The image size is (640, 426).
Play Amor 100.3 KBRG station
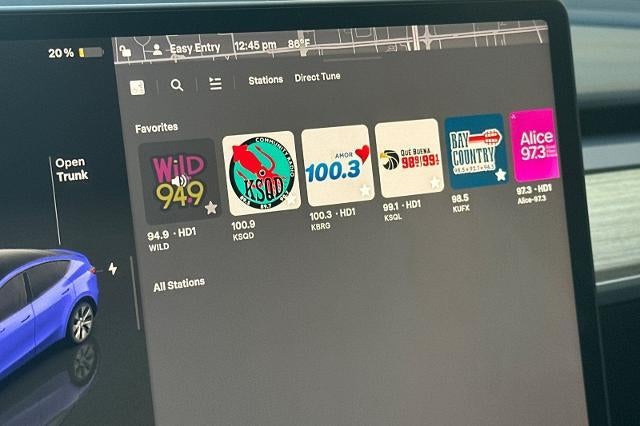(x=338, y=165)
